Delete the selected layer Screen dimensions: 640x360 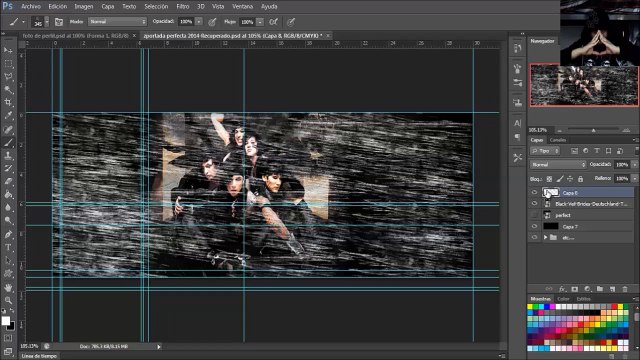(625, 289)
